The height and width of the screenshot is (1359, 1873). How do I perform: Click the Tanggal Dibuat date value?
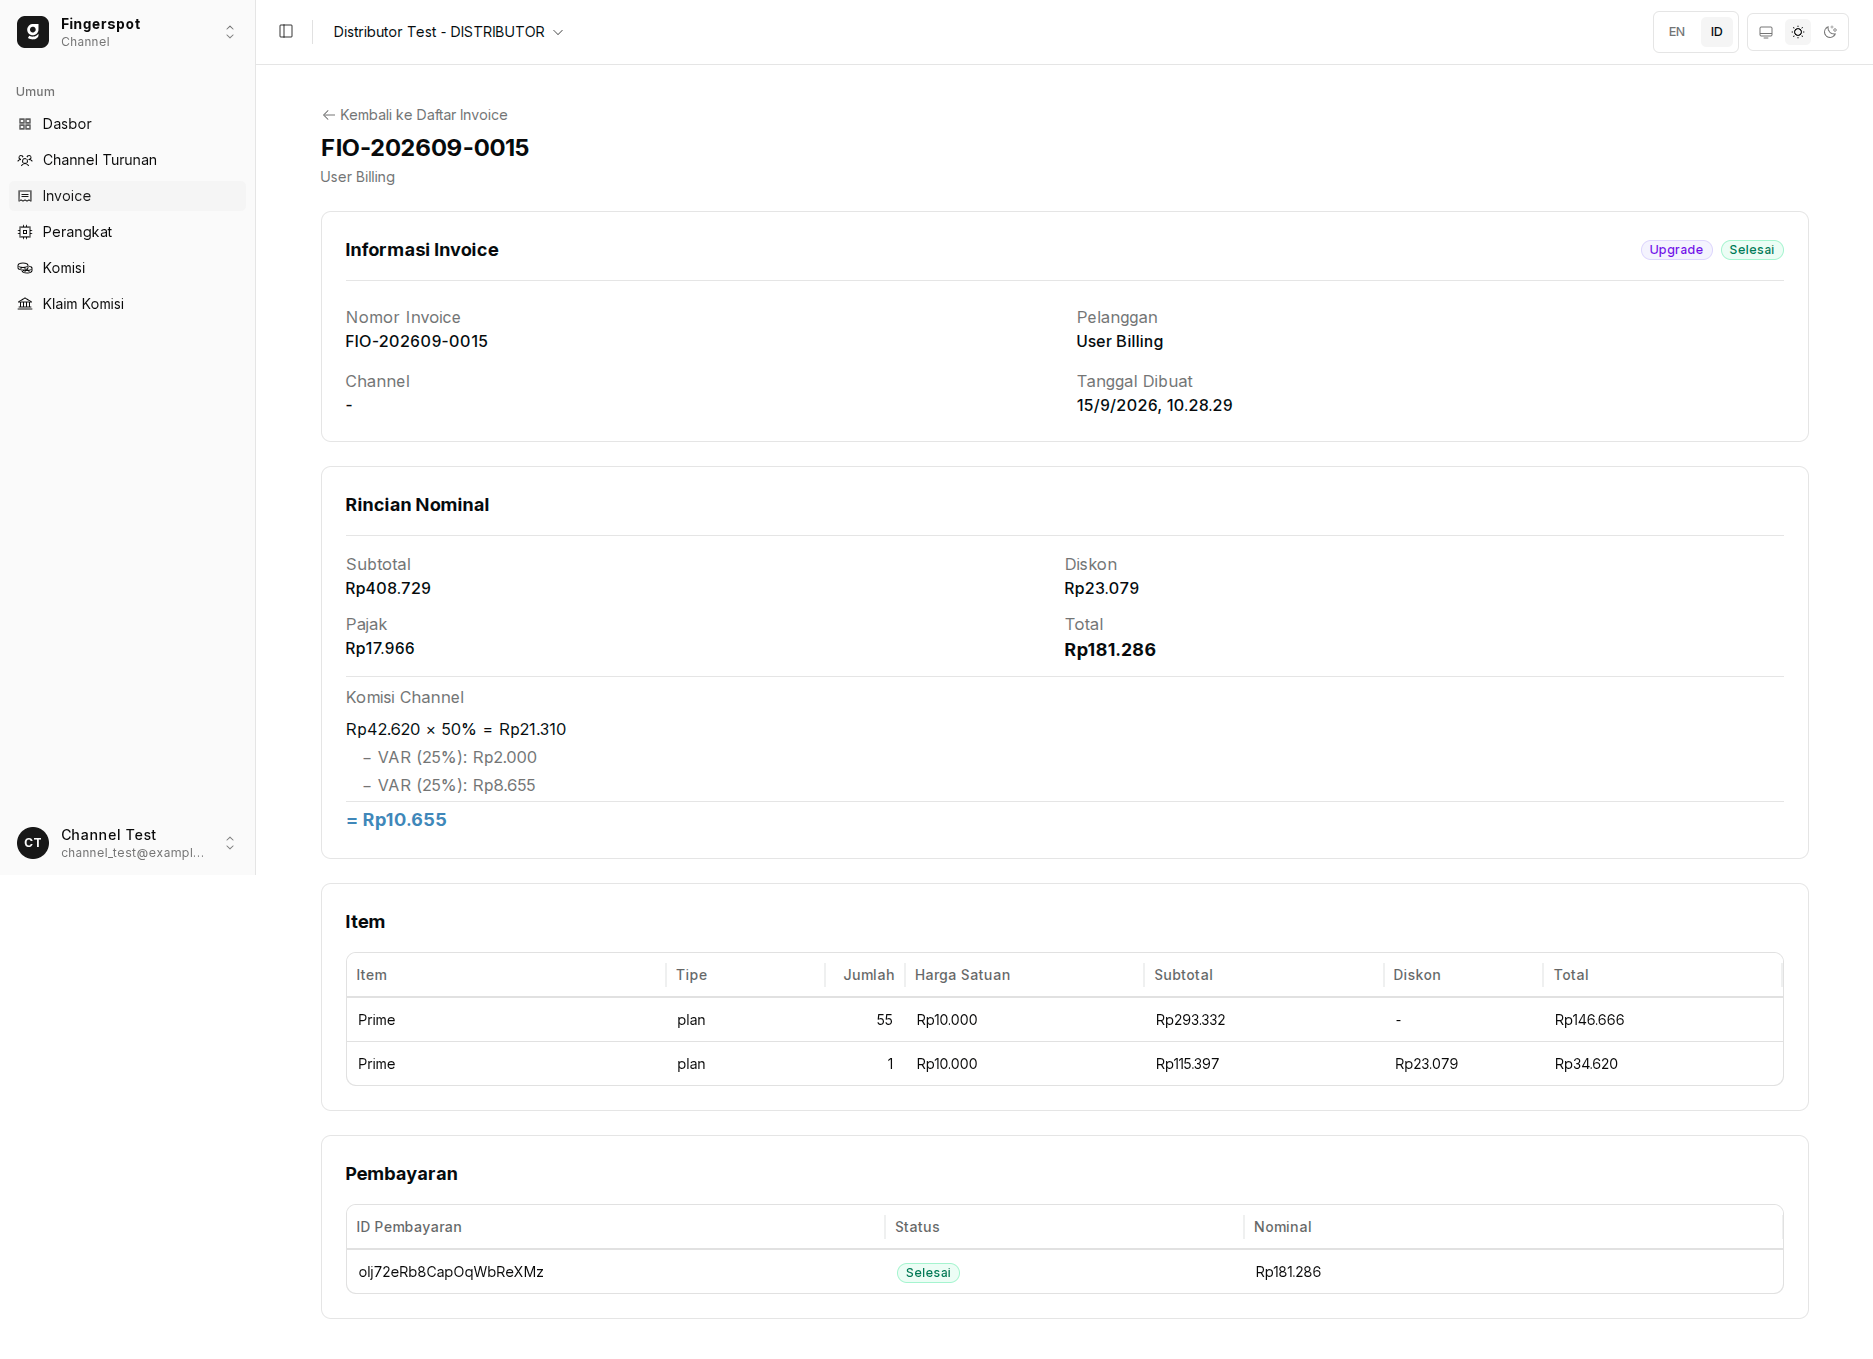coord(1155,405)
